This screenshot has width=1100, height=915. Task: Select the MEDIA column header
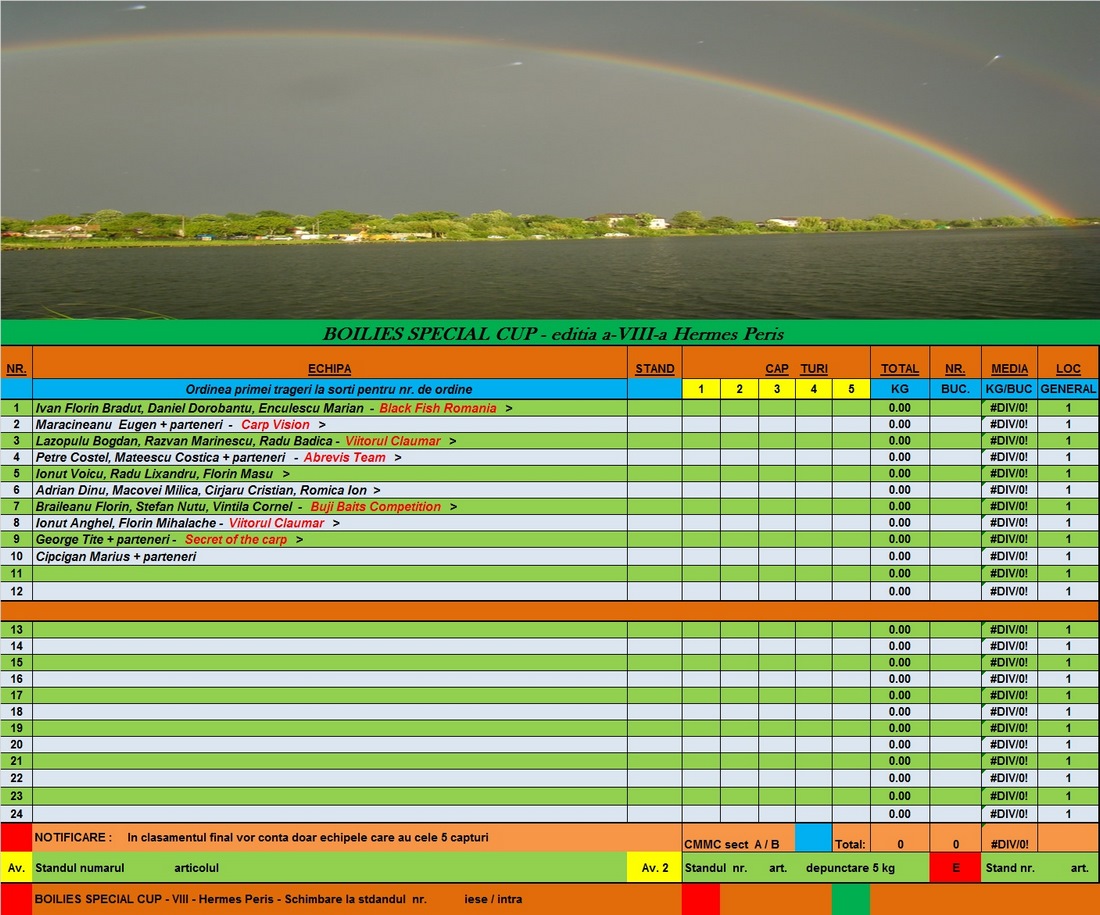[1009, 369]
